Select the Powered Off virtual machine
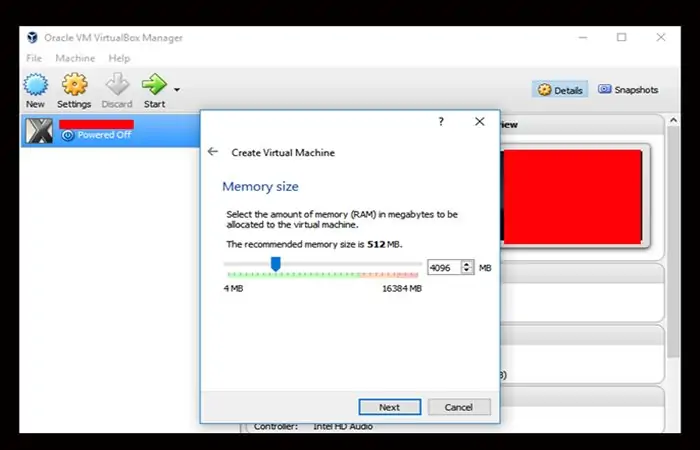Image resolution: width=700 pixels, height=450 pixels. pyautogui.click(x=110, y=130)
